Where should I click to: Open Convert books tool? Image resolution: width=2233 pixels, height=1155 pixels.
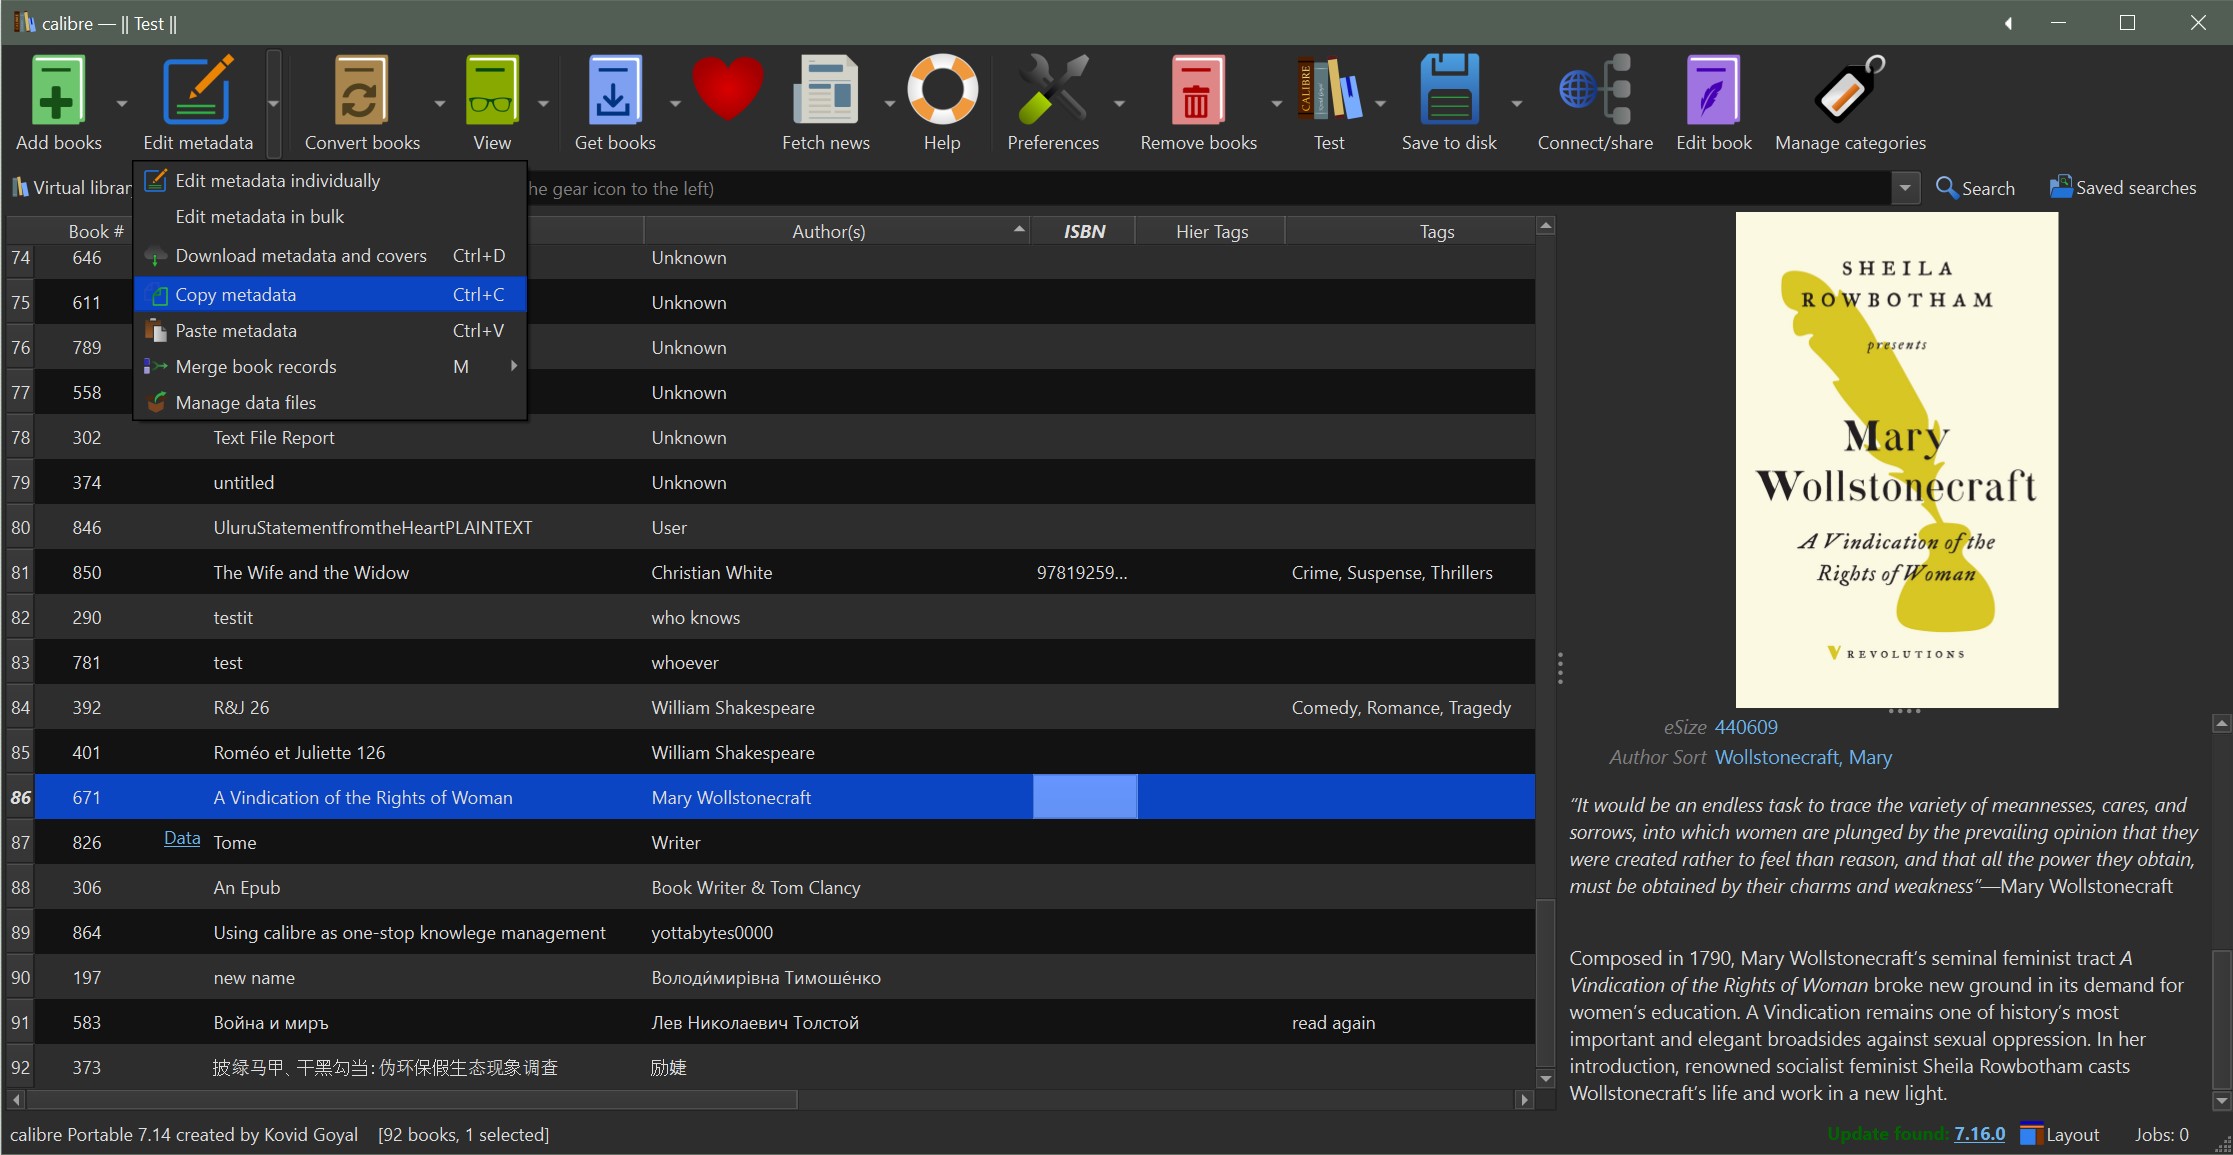point(361,92)
